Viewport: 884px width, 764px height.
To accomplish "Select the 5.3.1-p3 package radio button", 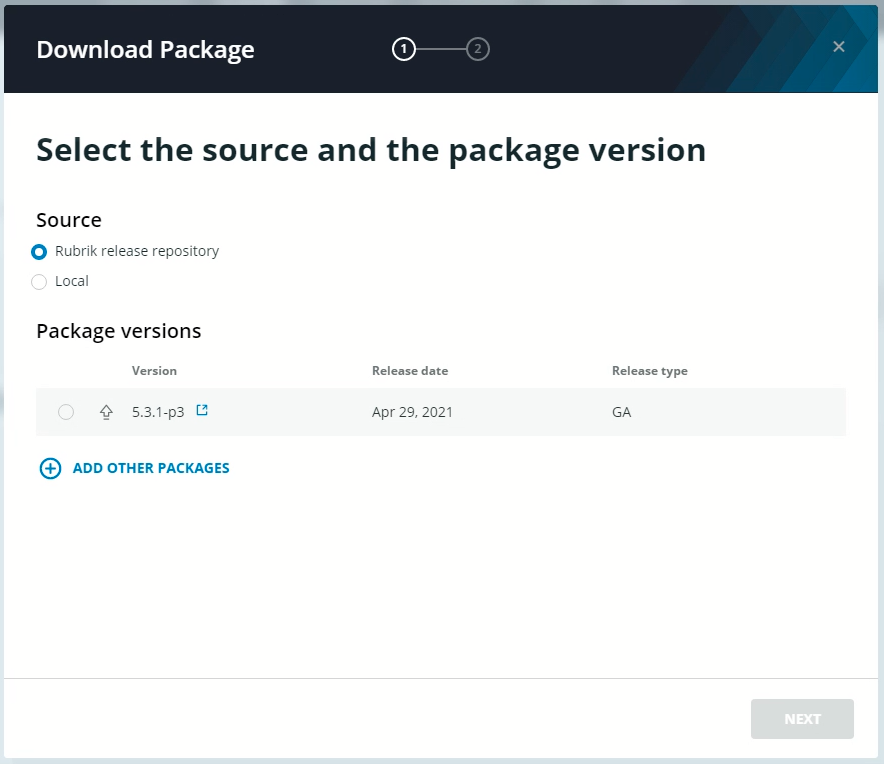I will click(66, 412).
